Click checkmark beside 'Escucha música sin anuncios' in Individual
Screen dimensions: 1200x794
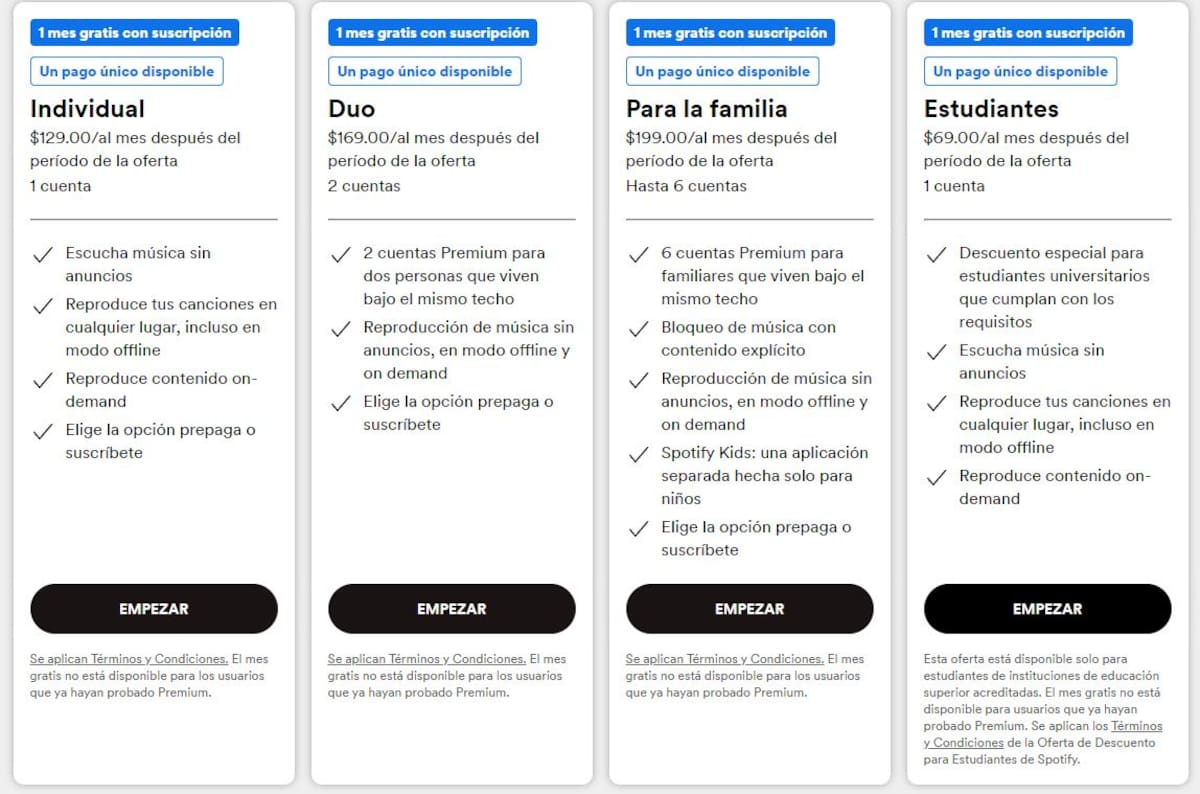click(x=42, y=254)
